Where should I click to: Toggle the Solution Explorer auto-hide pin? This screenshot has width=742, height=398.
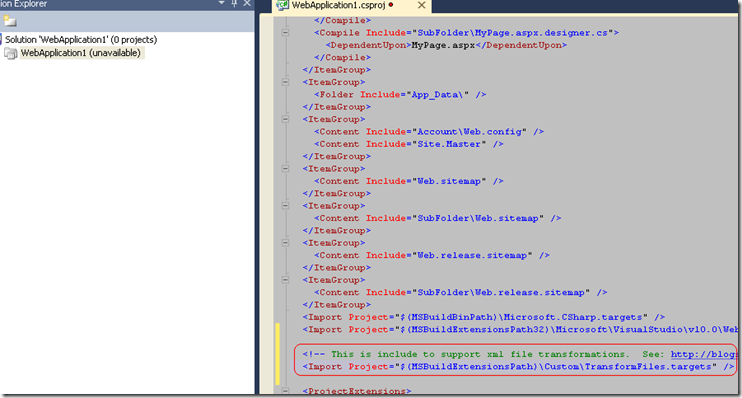(x=234, y=3)
